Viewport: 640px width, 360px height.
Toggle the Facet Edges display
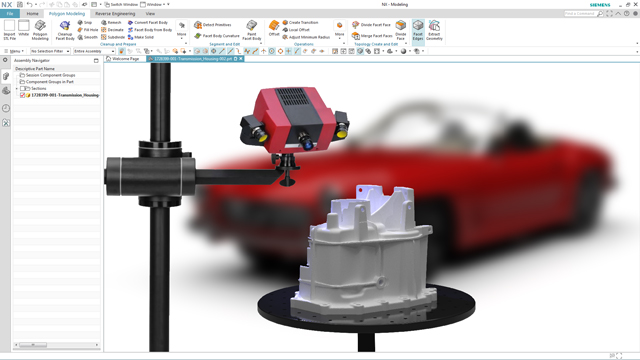click(x=418, y=30)
